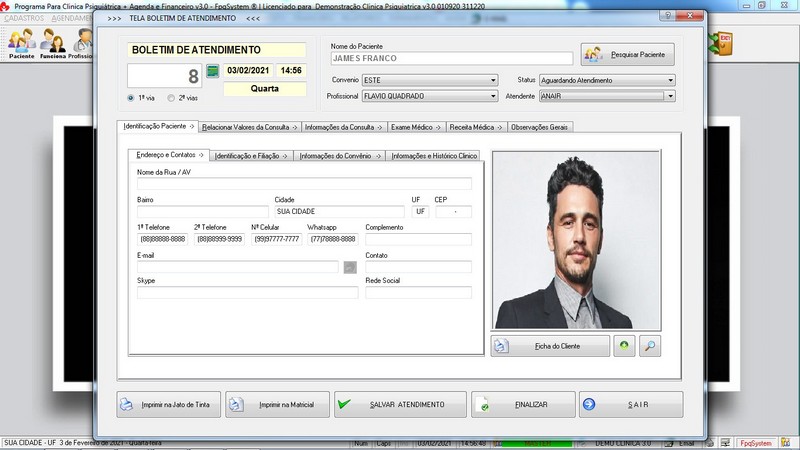Open the Informações do Convênio sub-tab

point(340,156)
